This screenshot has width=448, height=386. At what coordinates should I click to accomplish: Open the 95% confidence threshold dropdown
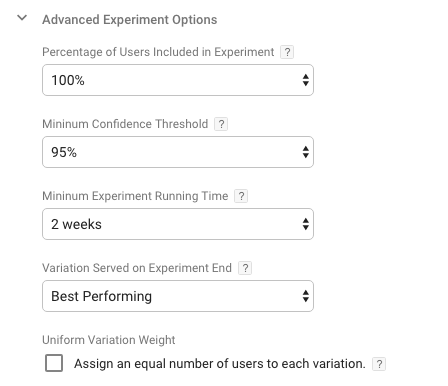coord(178,152)
